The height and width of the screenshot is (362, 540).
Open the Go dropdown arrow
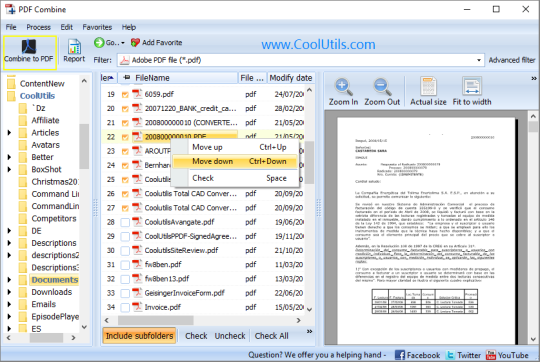(x=123, y=43)
